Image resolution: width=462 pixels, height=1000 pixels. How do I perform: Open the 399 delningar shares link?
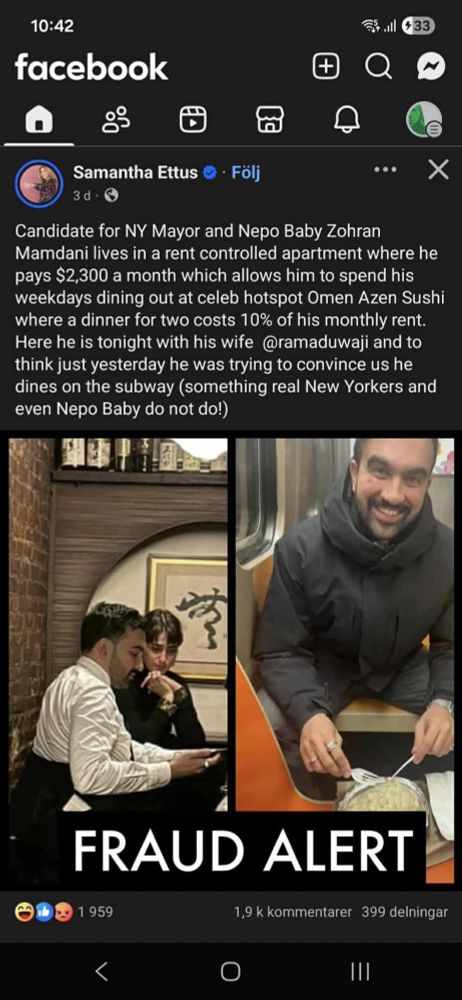tap(405, 912)
